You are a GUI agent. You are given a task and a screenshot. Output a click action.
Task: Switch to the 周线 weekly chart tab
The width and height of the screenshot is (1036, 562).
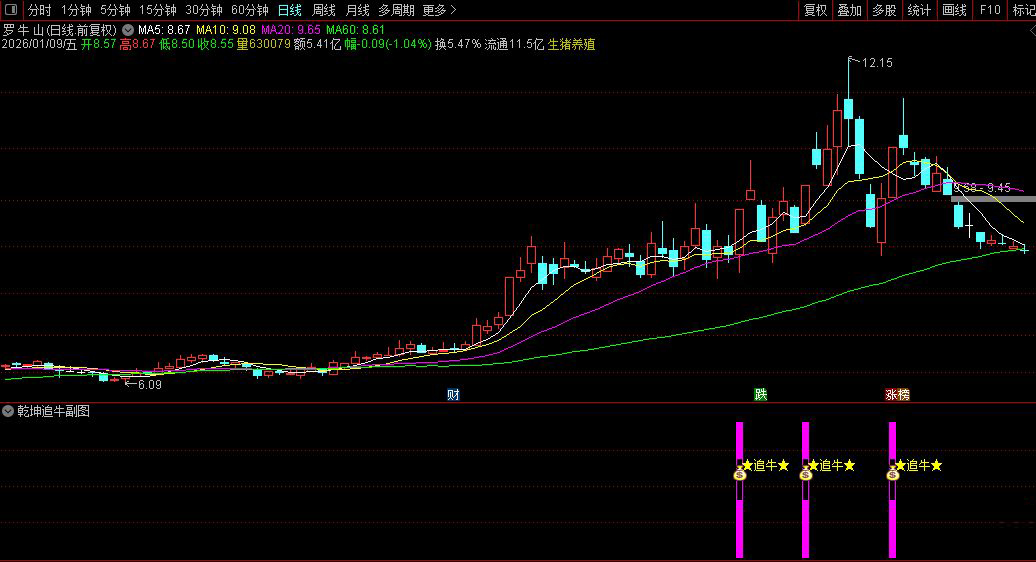point(323,10)
